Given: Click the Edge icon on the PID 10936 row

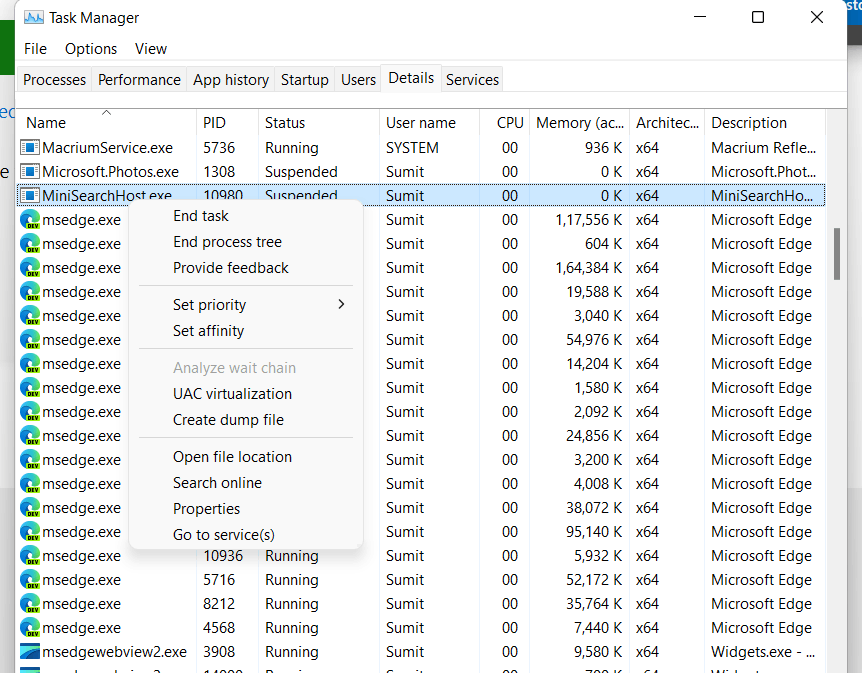Looking at the screenshot, I should click(x=28, y=555).
